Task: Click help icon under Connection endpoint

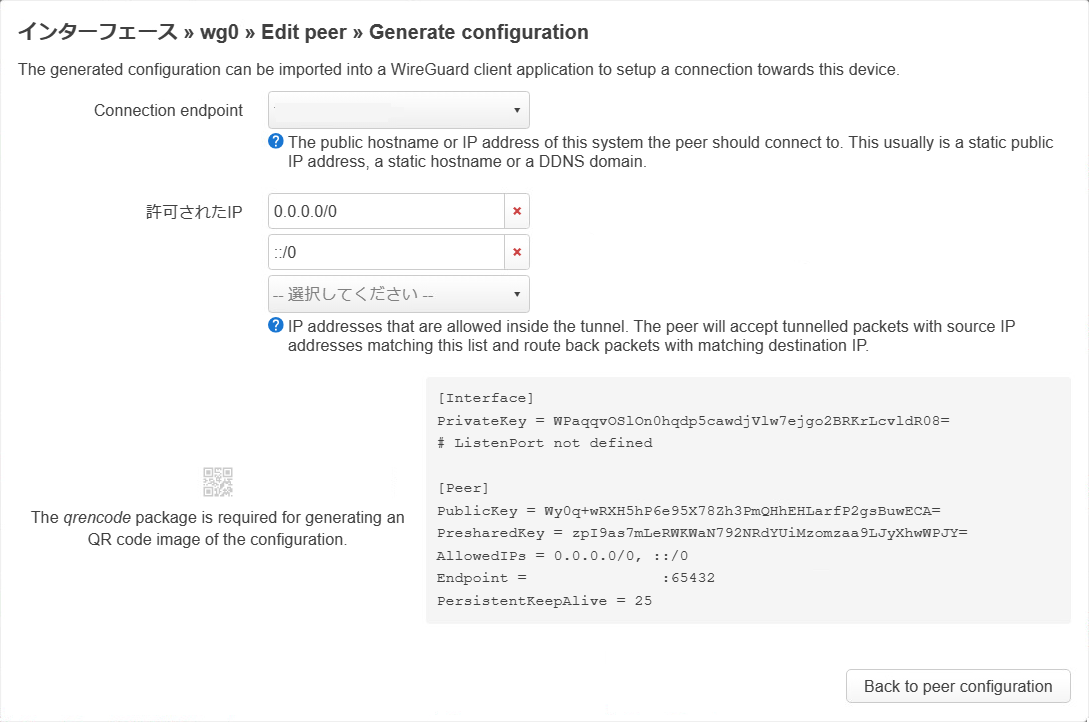Action: [x=276, y=142]
